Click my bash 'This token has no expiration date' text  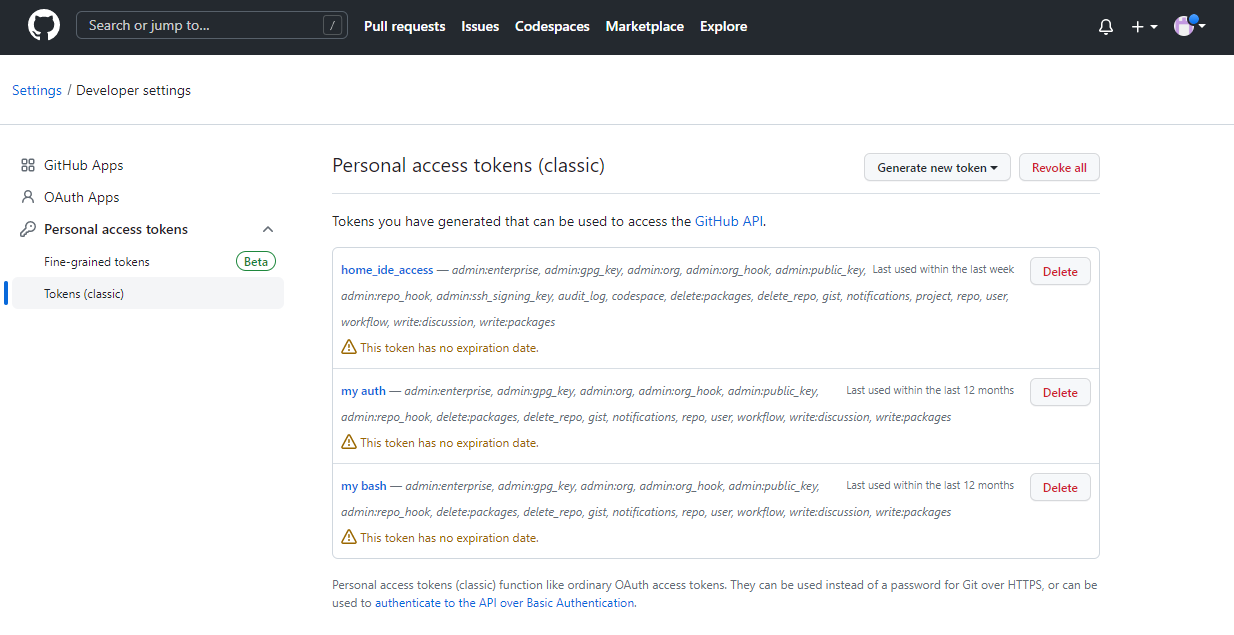click(449, 538)
